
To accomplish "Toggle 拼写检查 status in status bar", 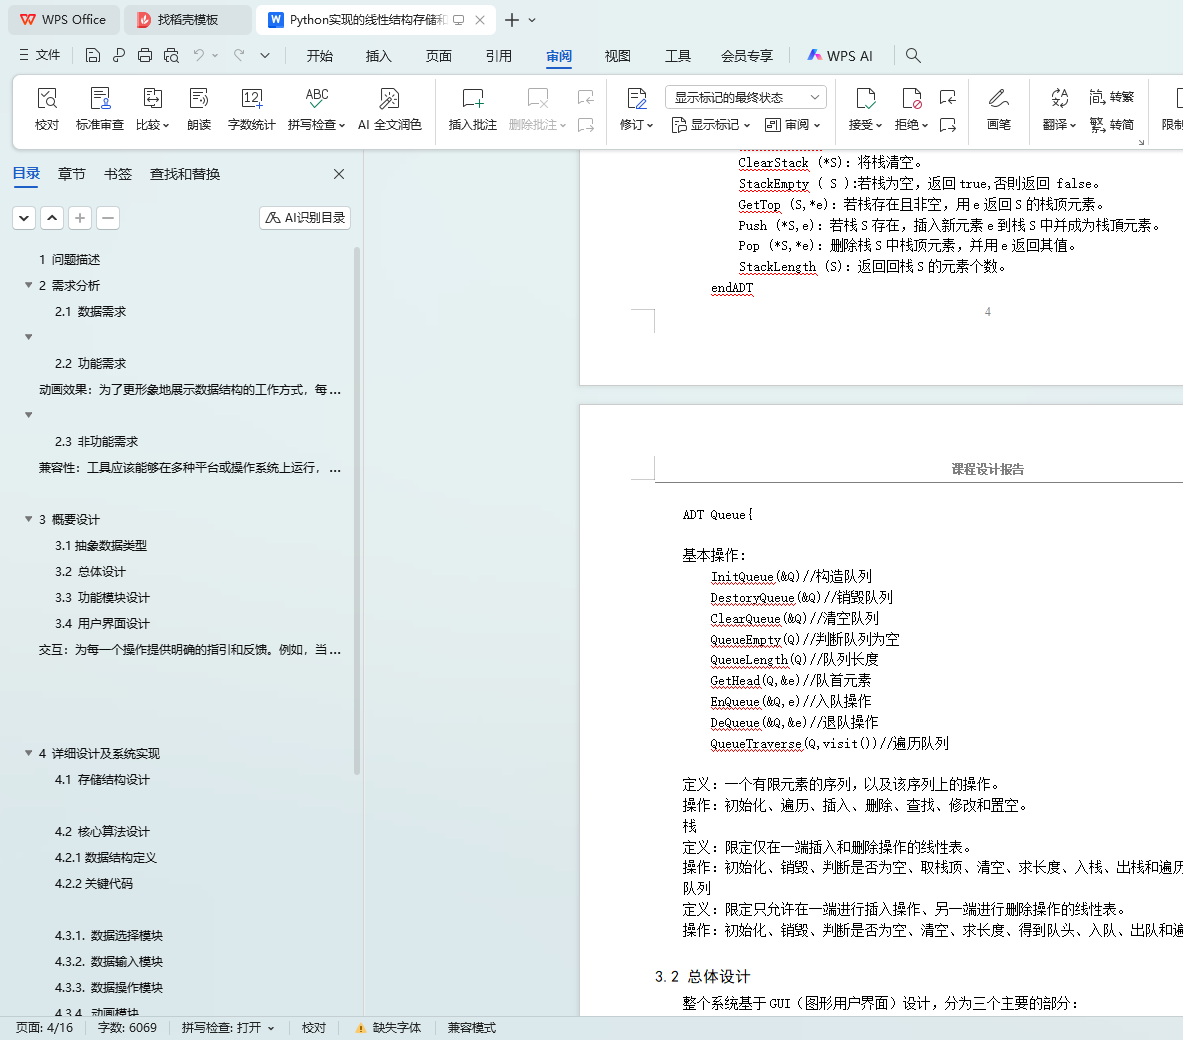I will (x=227, y=1028).
